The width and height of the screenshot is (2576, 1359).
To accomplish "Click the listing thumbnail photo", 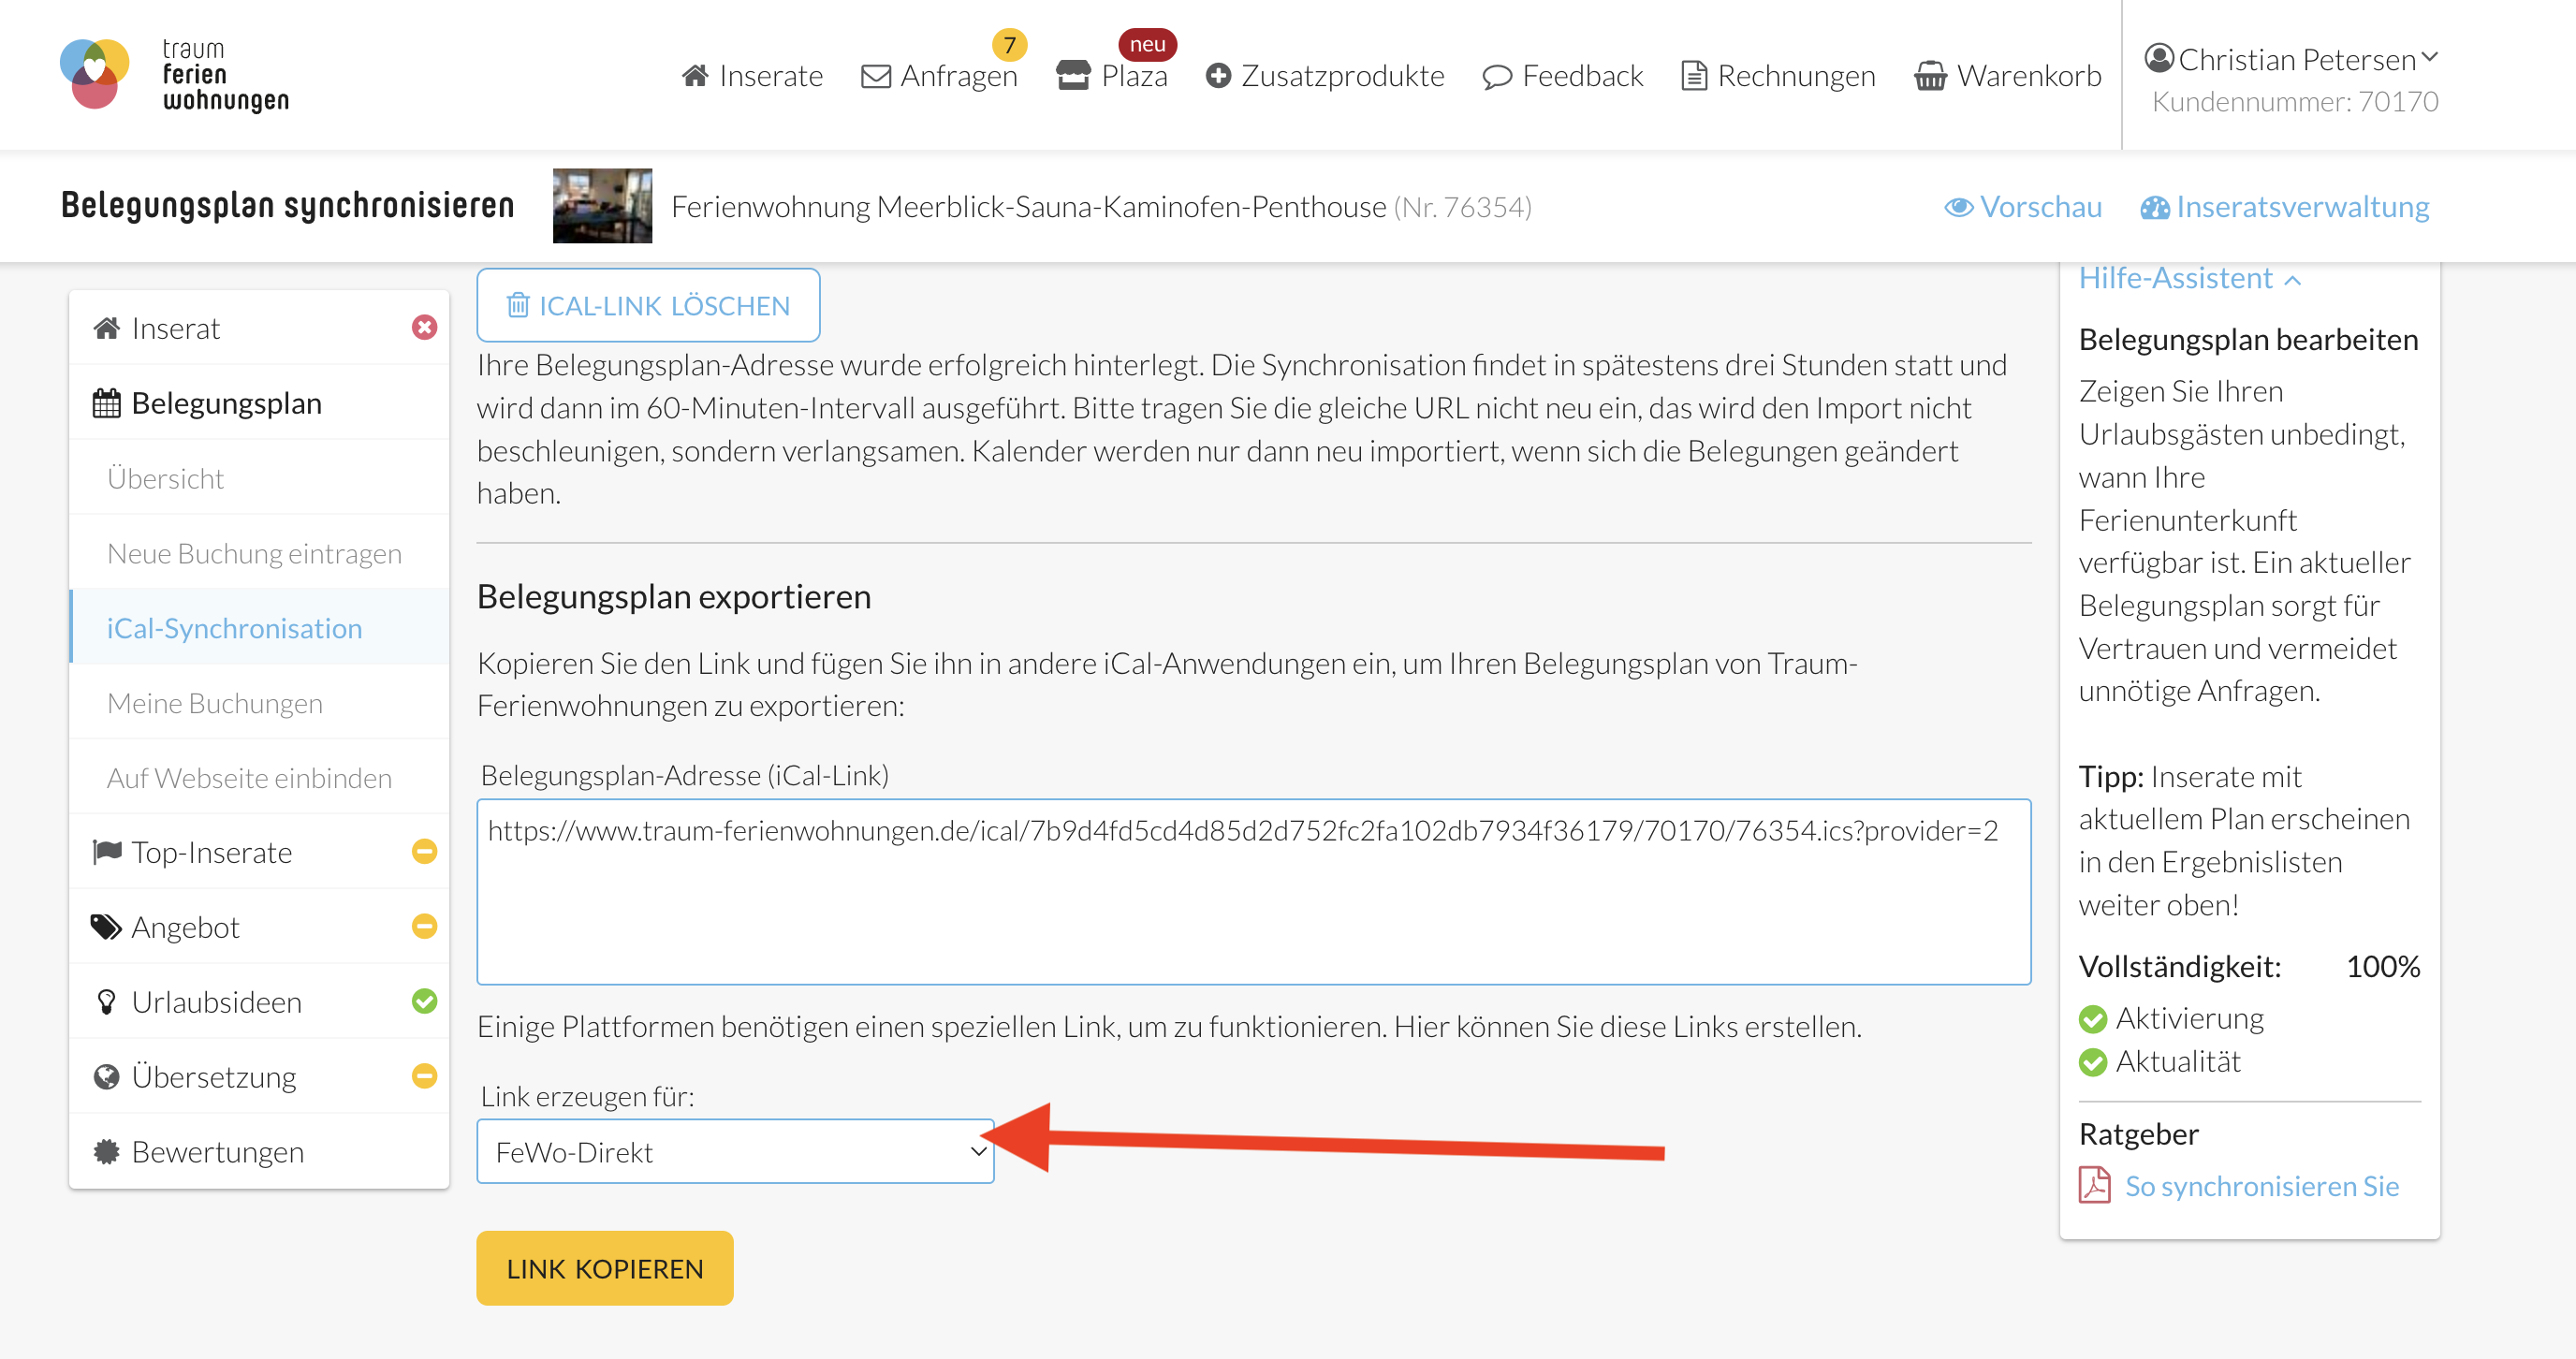I will pos(602,206).
